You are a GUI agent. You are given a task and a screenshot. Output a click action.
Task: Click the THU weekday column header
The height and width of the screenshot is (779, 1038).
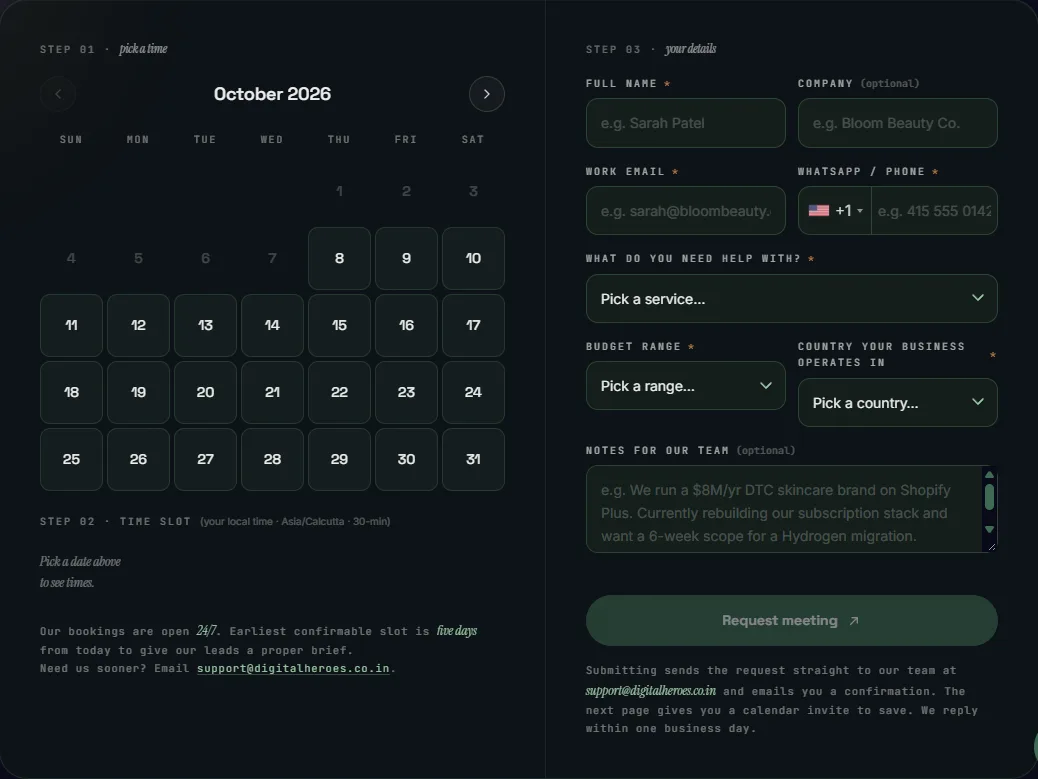pos(339,140)
